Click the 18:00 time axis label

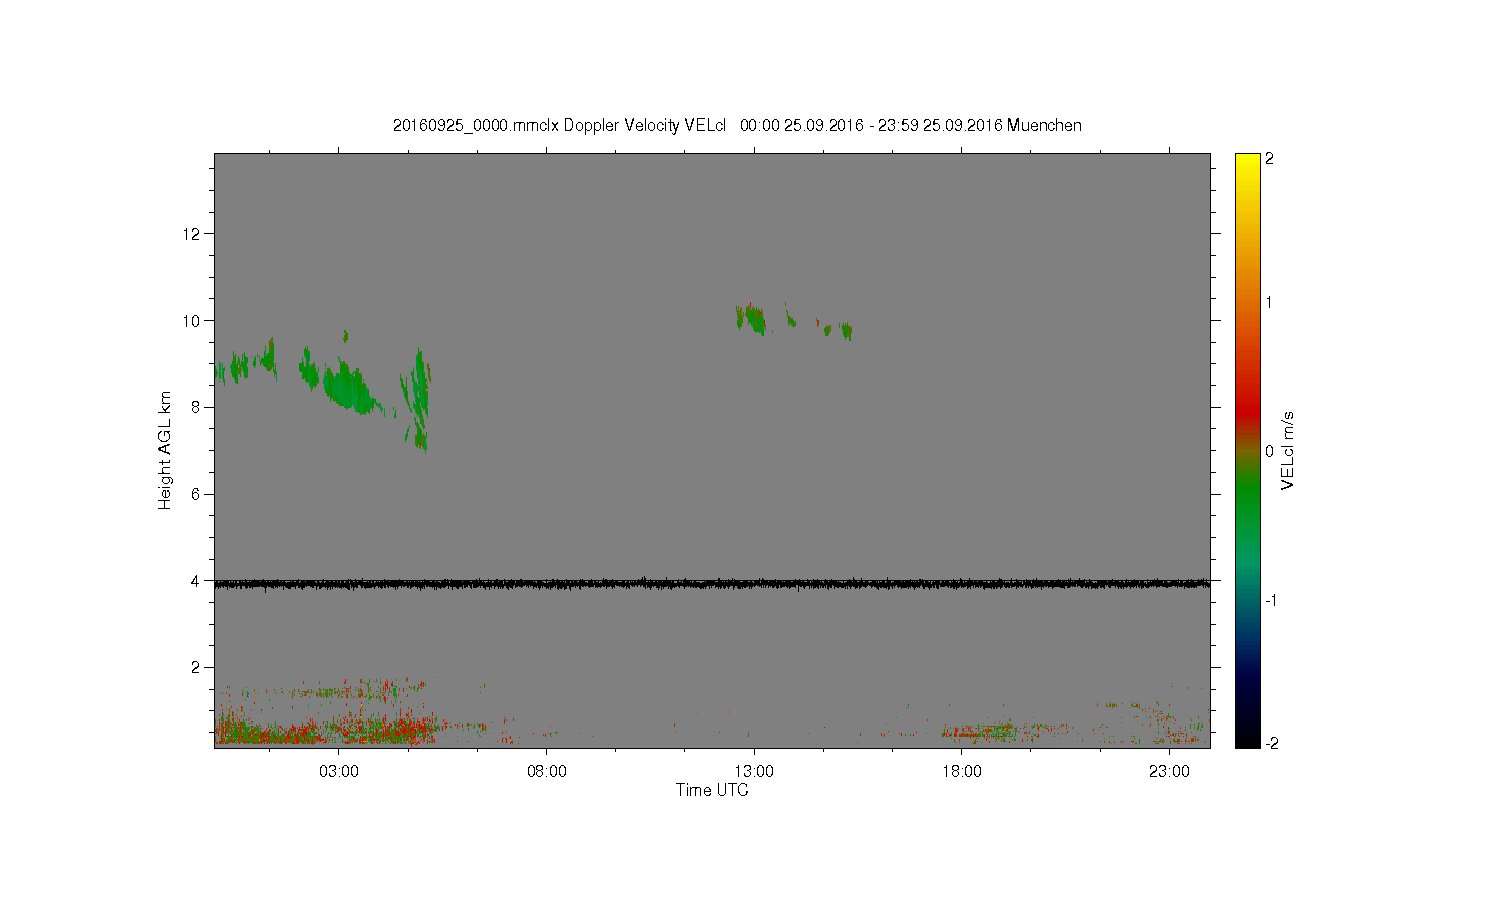click(x=961, y=772)
